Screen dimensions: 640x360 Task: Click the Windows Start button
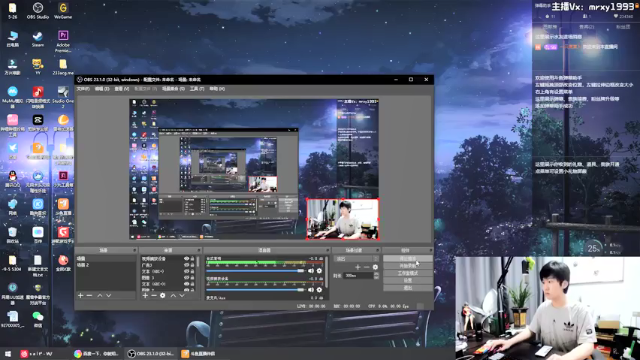pos(8,353)
